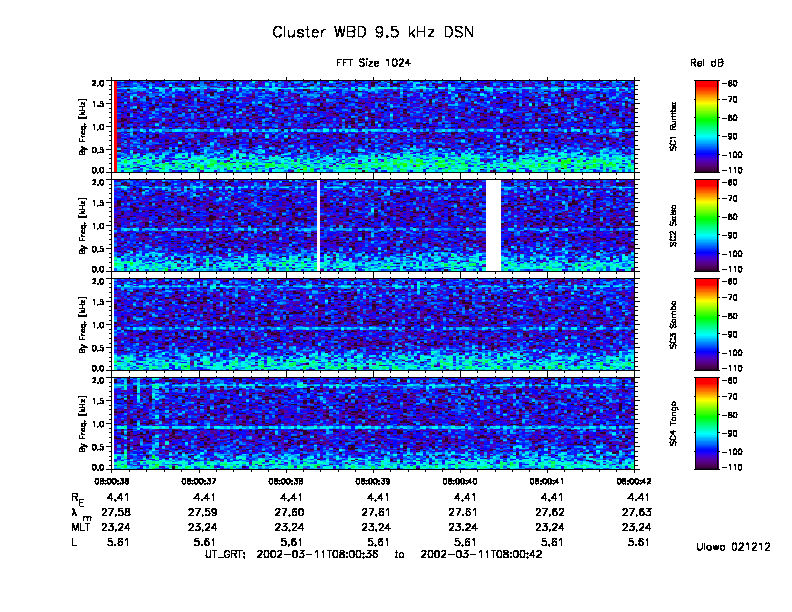
Task: Click inside the SC4 Tango spectrogram panel
Action: (372, 424)
